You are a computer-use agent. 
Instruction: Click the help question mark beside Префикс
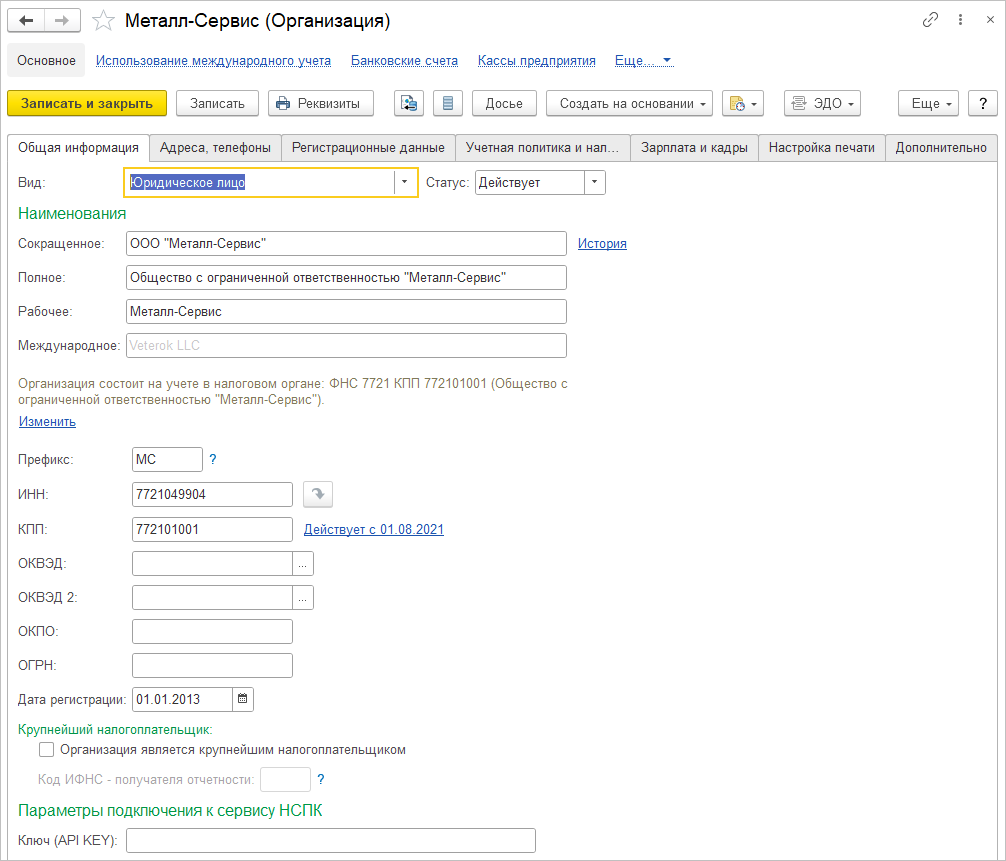(213, 459)
